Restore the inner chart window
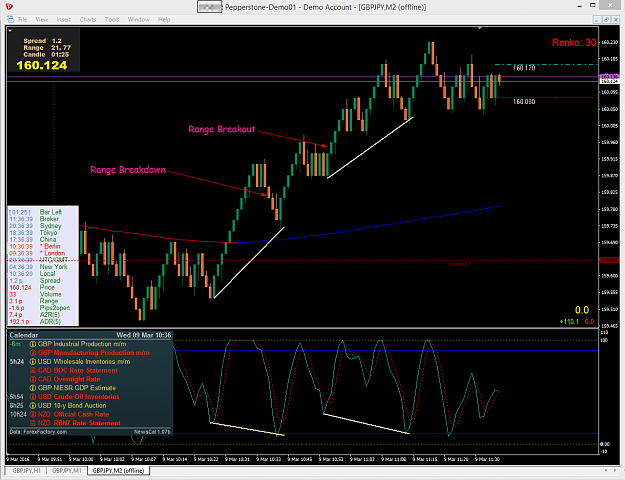 606,19
